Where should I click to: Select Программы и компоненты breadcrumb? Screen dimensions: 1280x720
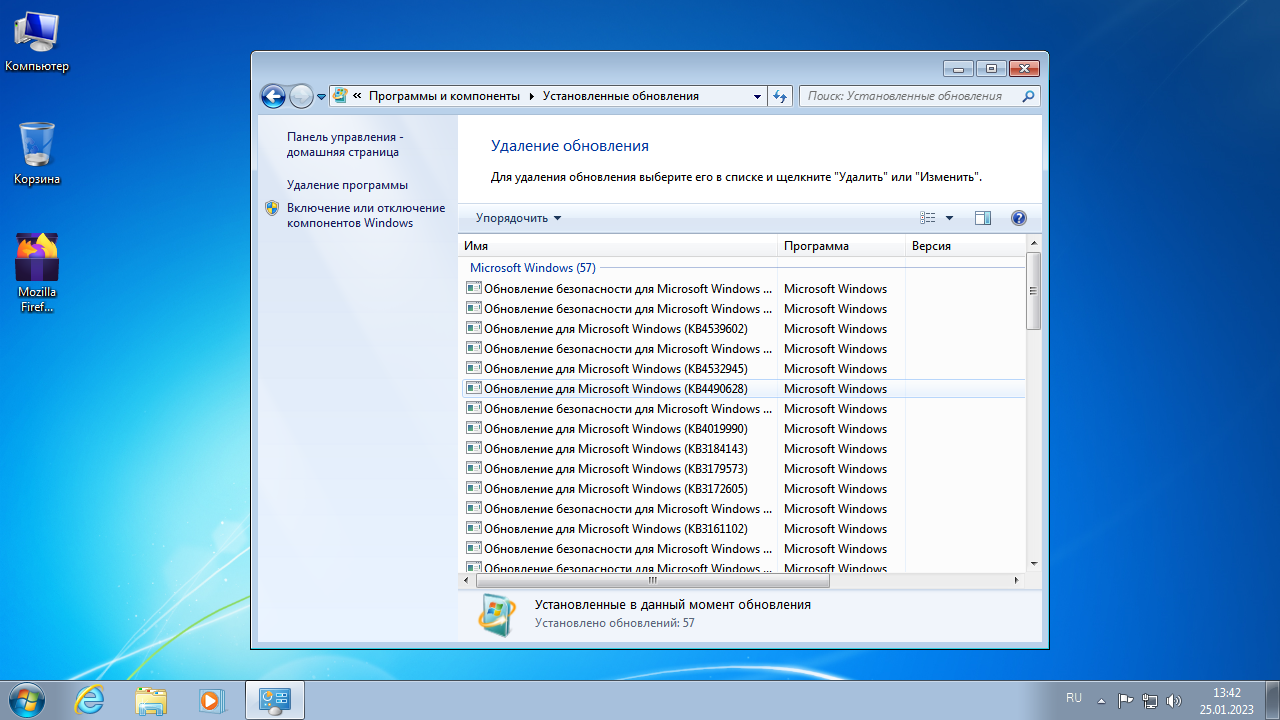click(444, 96)
